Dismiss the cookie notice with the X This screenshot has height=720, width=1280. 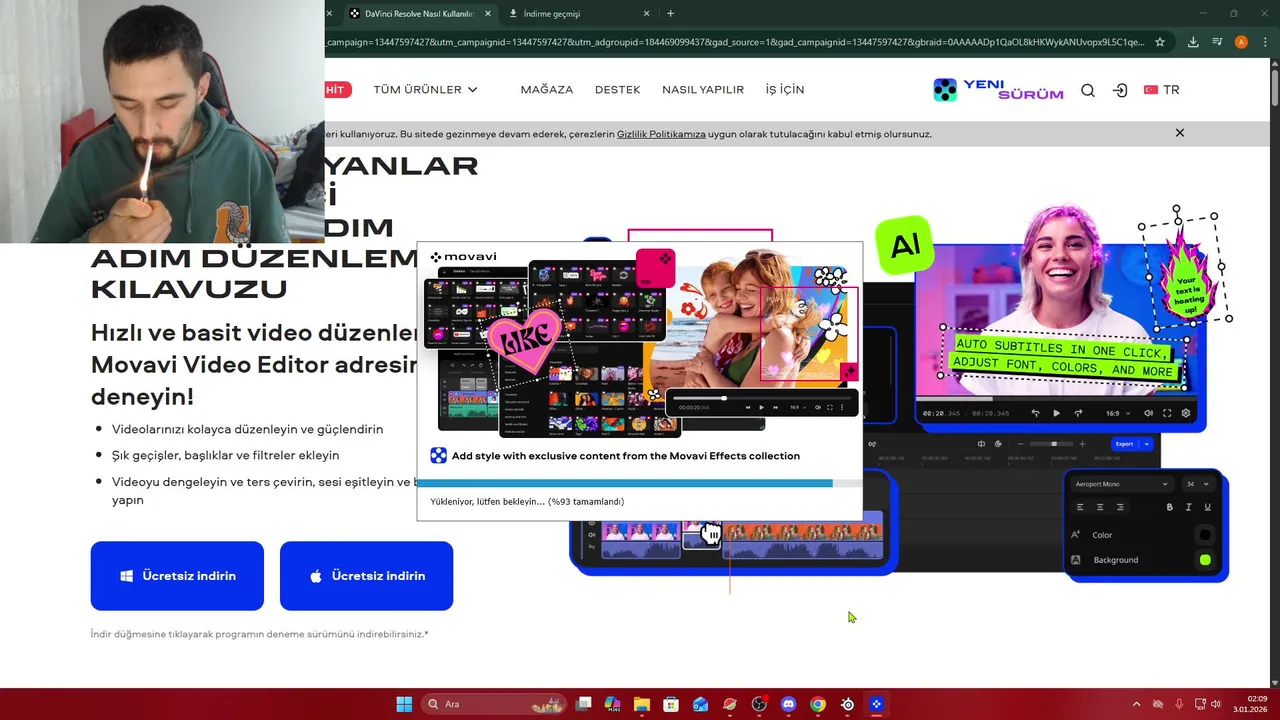click(1180, 133)
